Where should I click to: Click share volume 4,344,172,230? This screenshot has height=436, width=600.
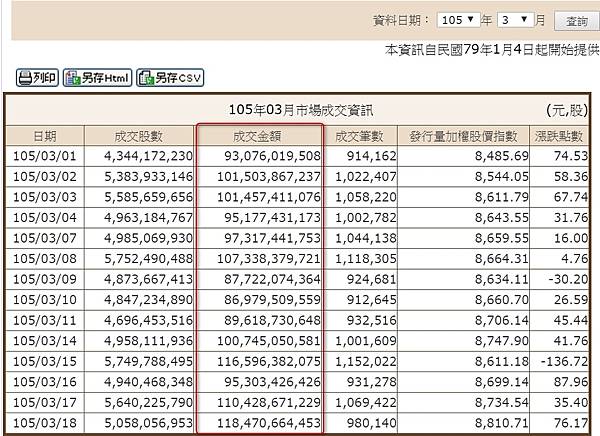(x=148, y=156)
